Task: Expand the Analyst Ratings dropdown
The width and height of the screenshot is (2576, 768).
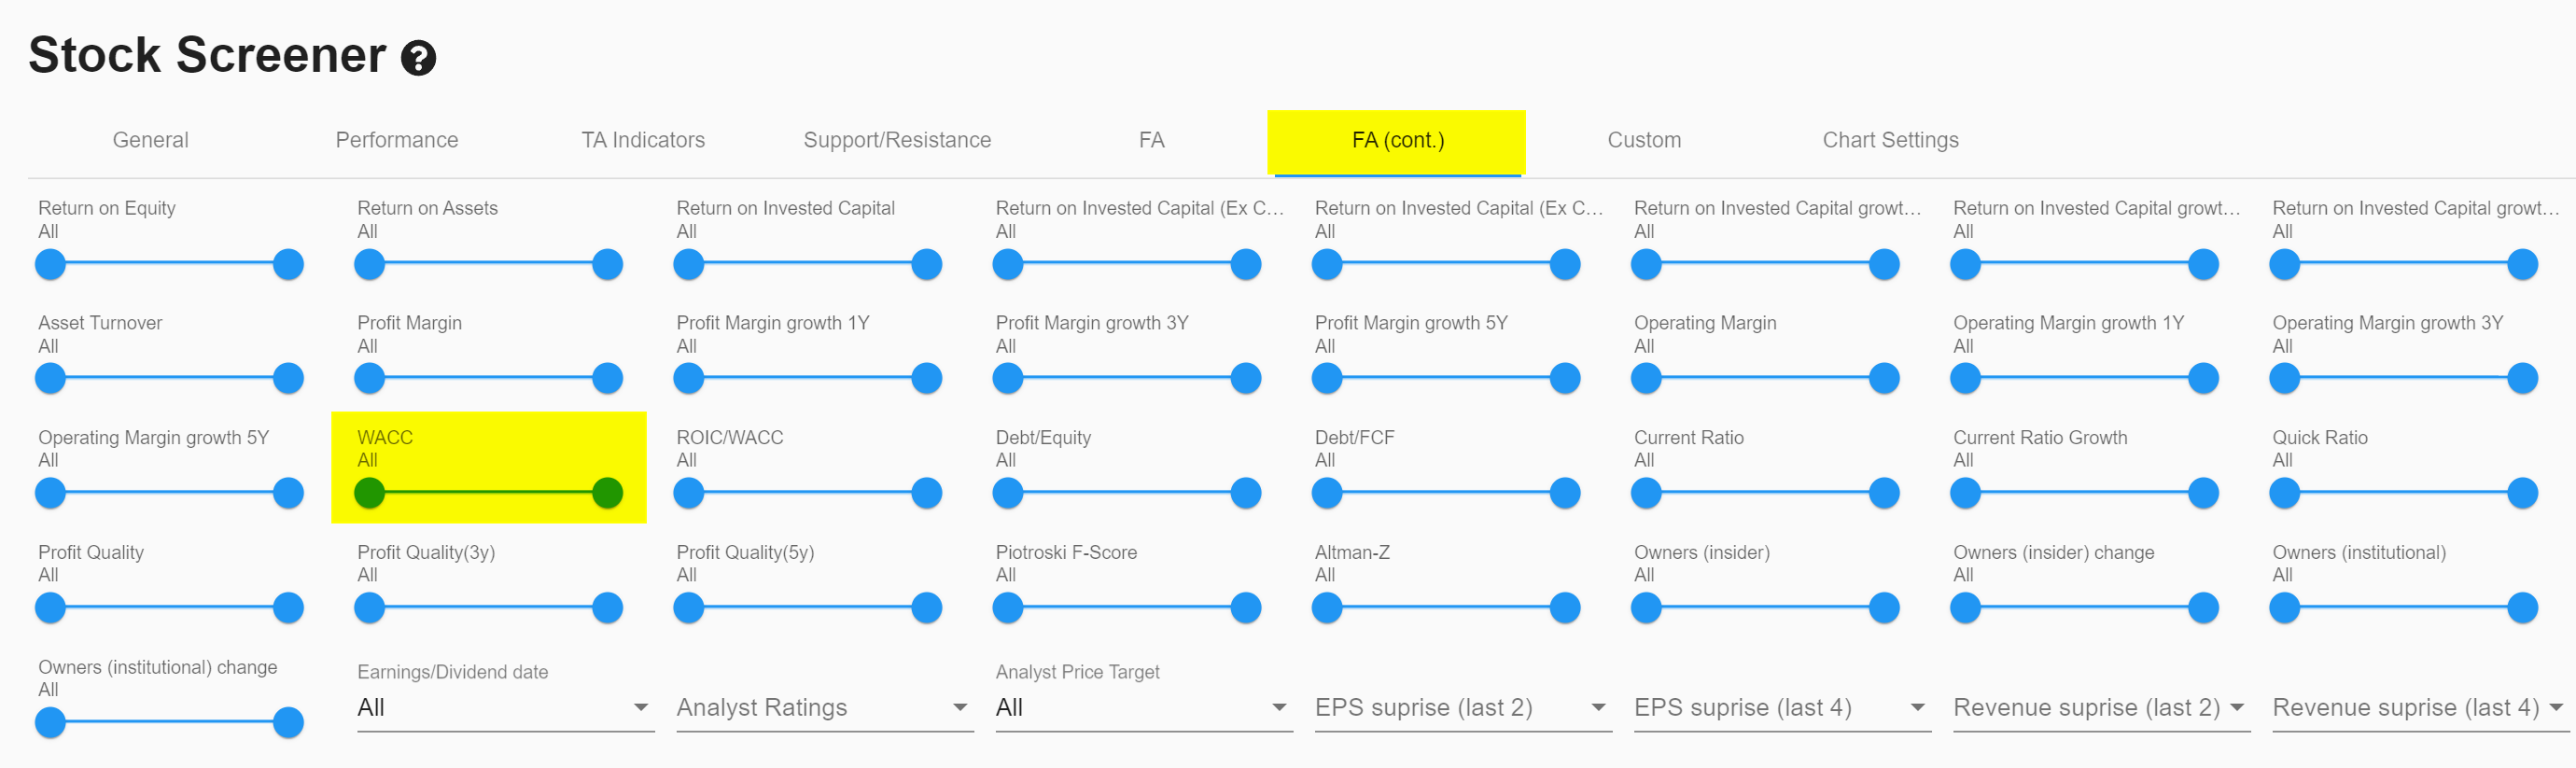Action: (x=823, y=708)
